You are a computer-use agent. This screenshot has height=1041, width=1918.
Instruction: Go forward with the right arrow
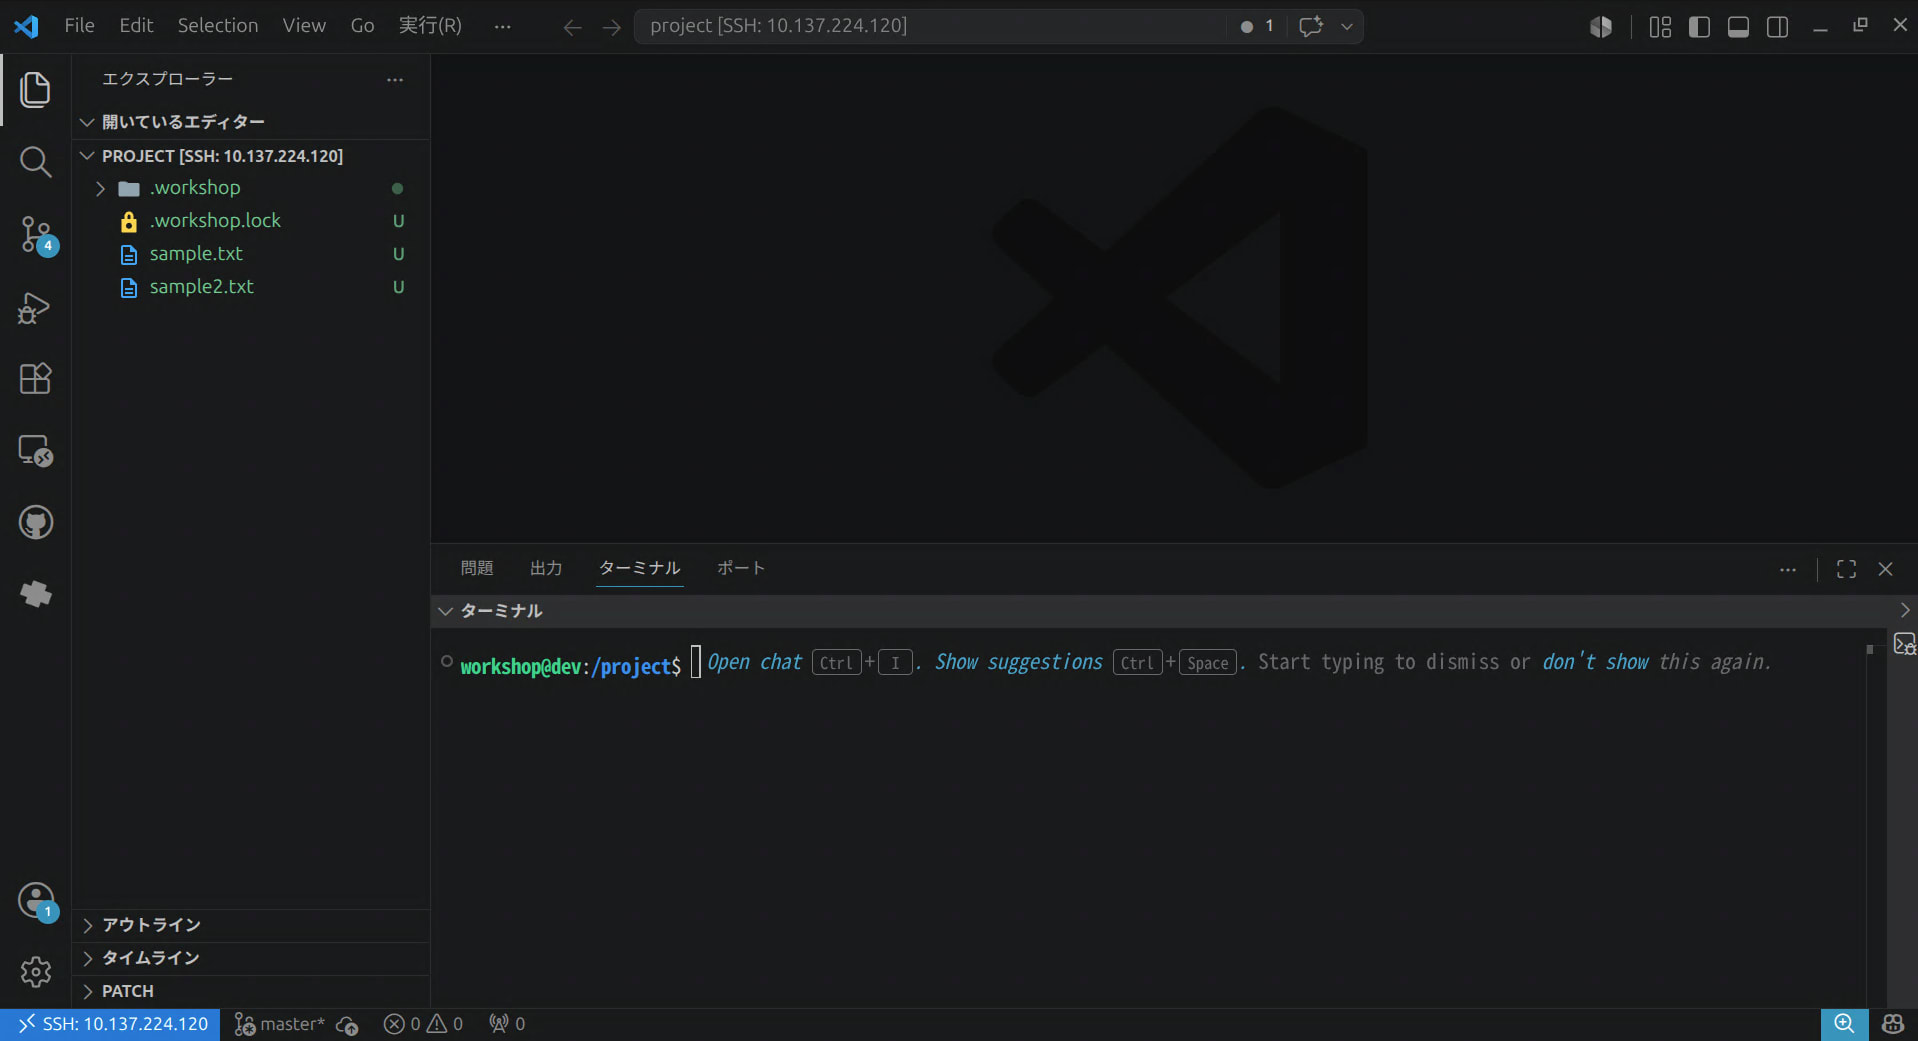click(611, 27)
